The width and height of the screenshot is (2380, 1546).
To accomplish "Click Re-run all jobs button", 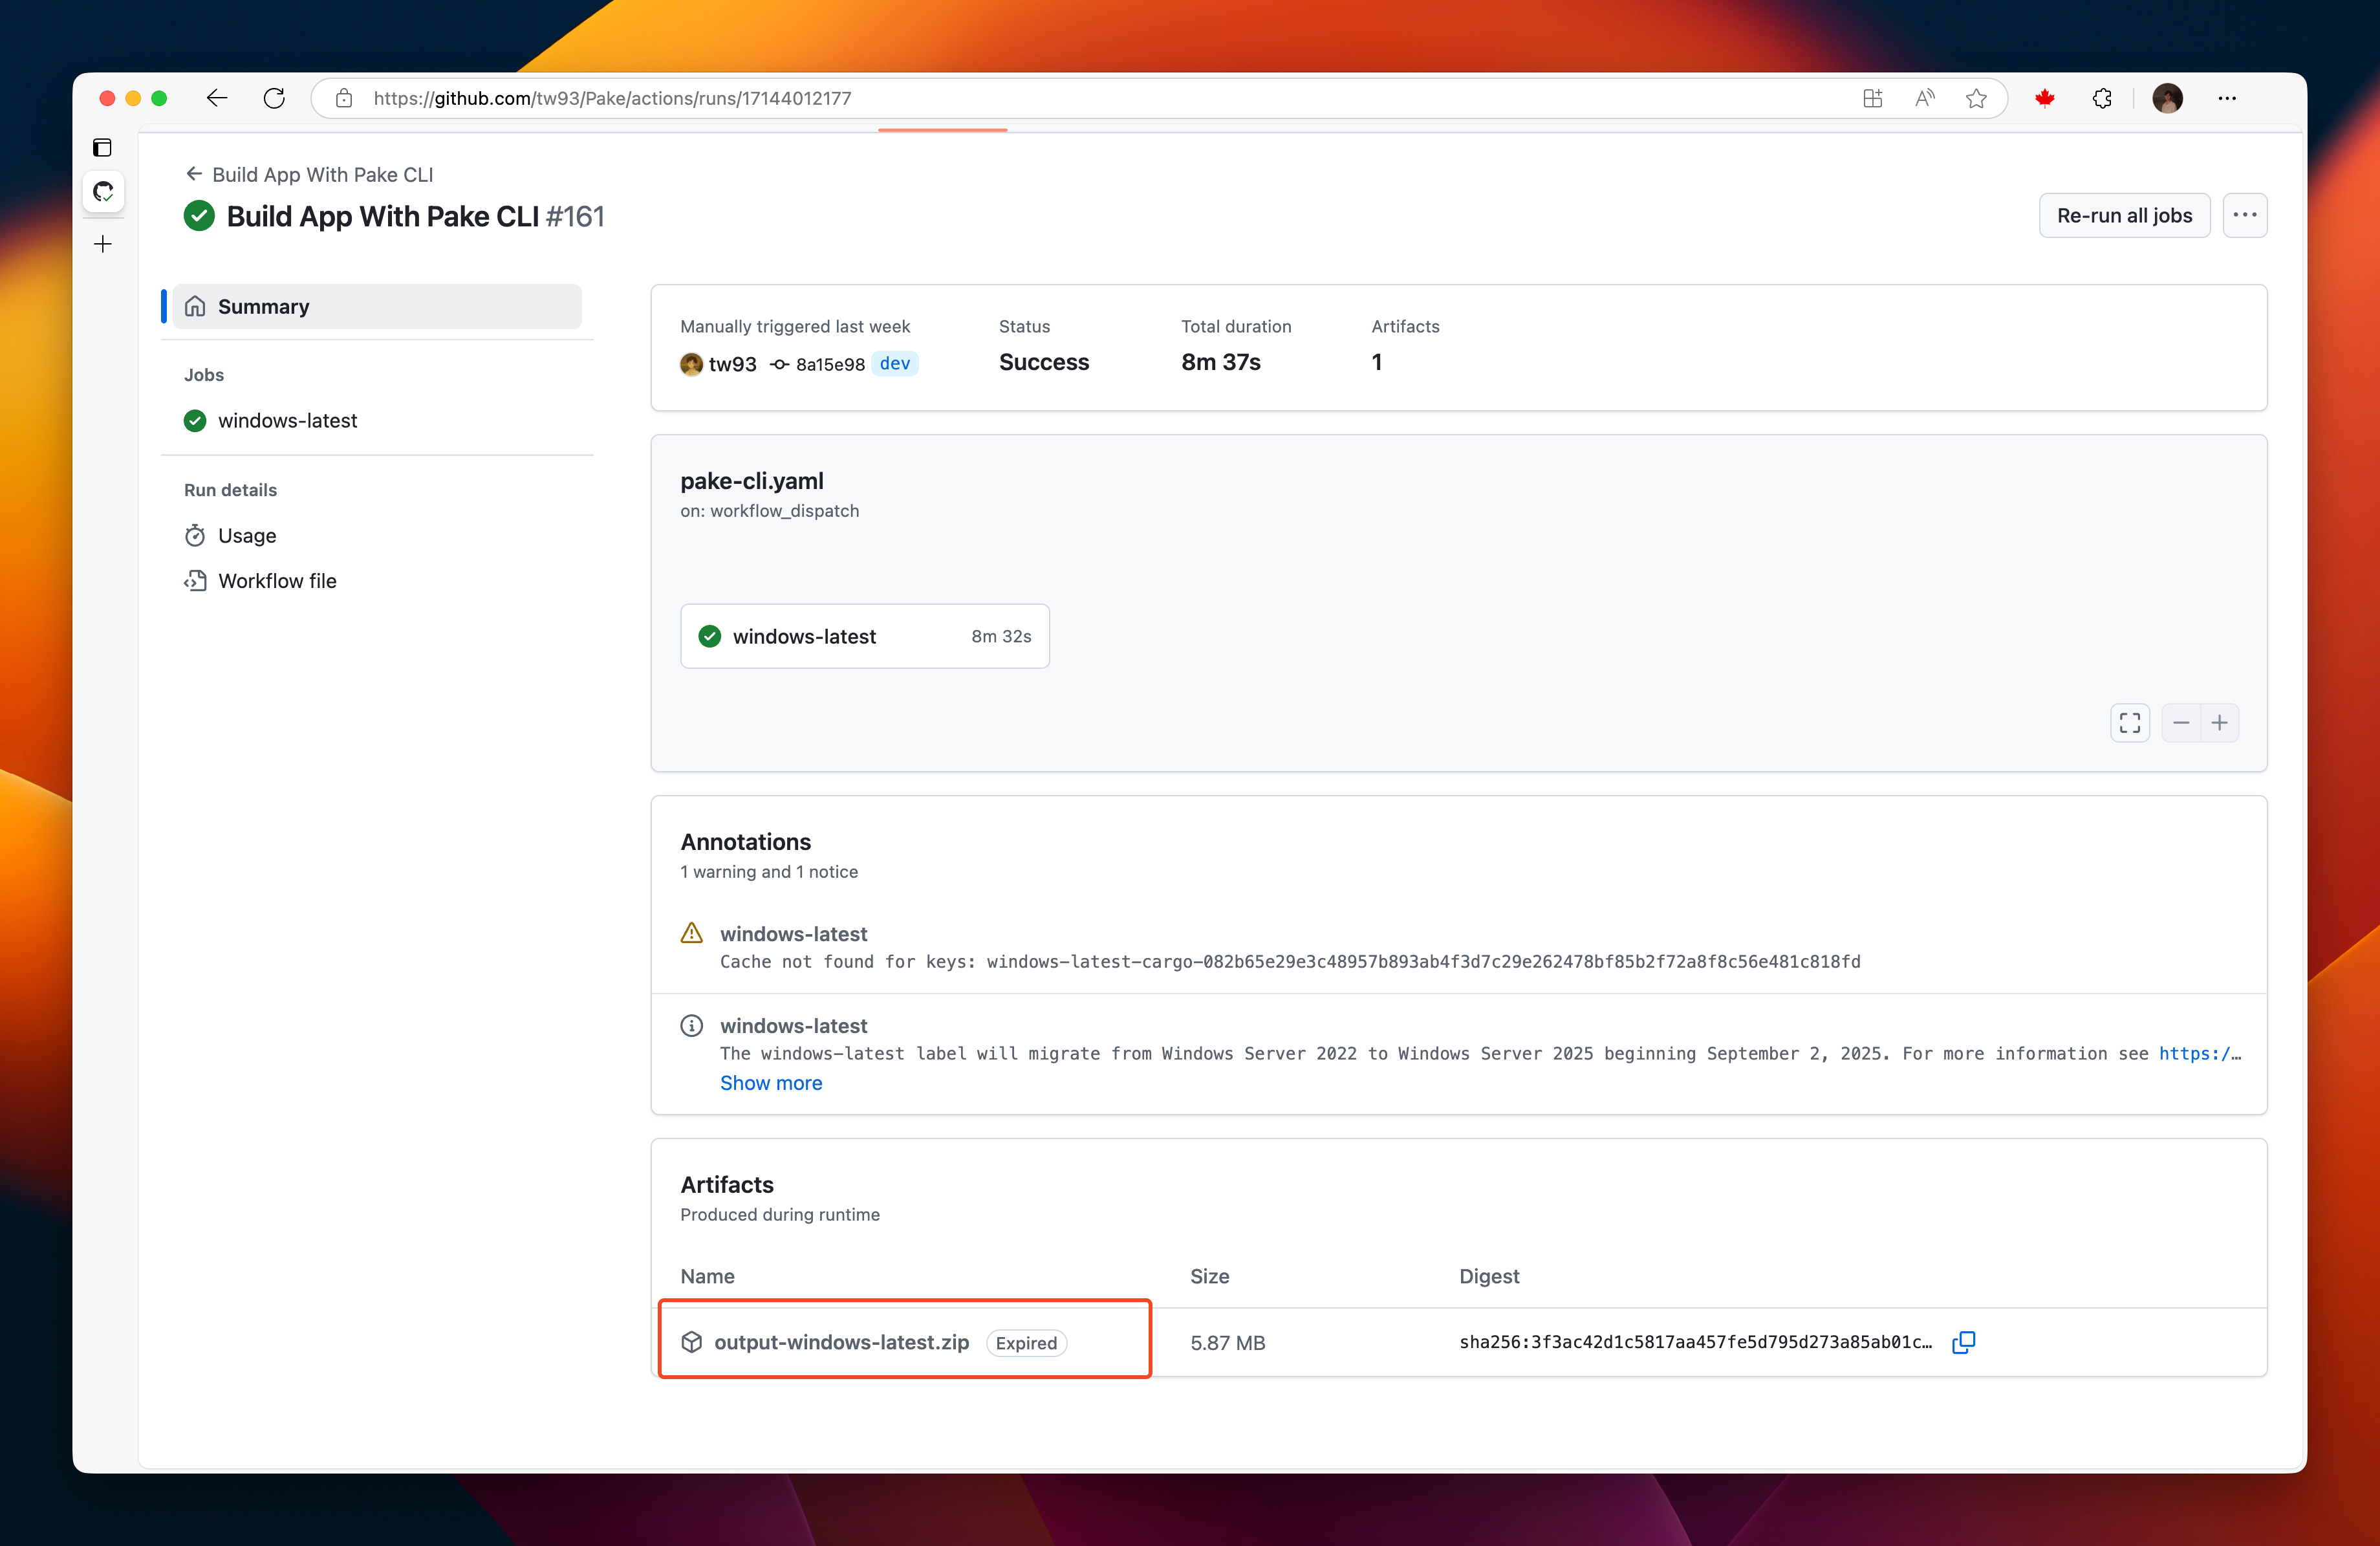I will 2124,215.
